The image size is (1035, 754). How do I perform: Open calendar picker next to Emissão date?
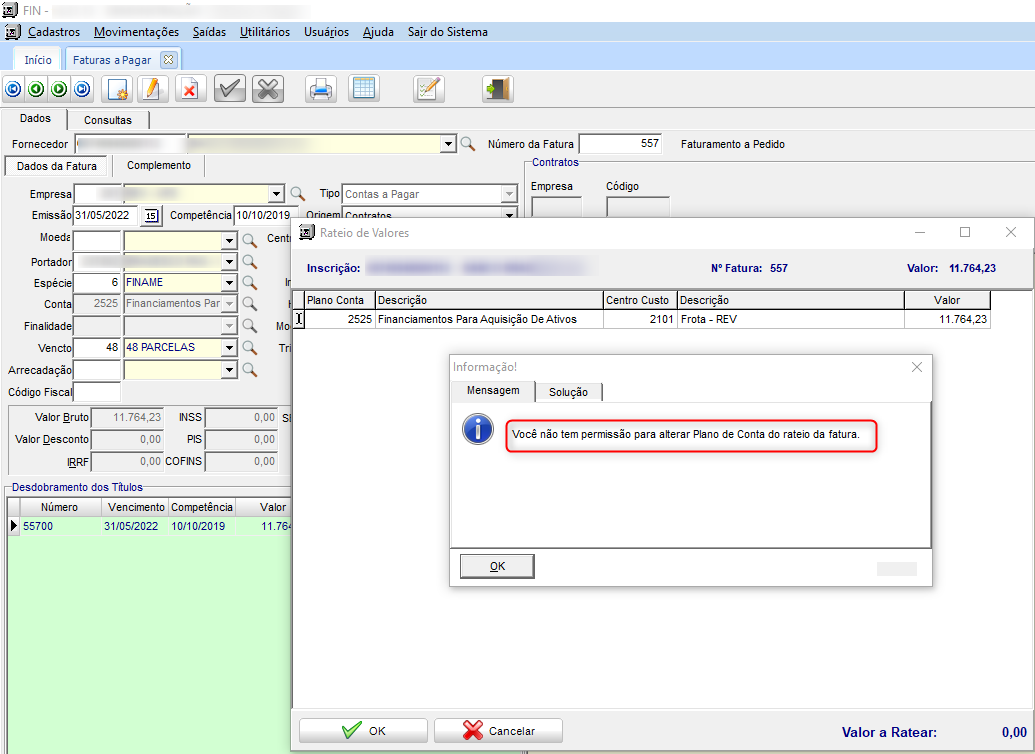pyautogui.click(x=150, y=215)
